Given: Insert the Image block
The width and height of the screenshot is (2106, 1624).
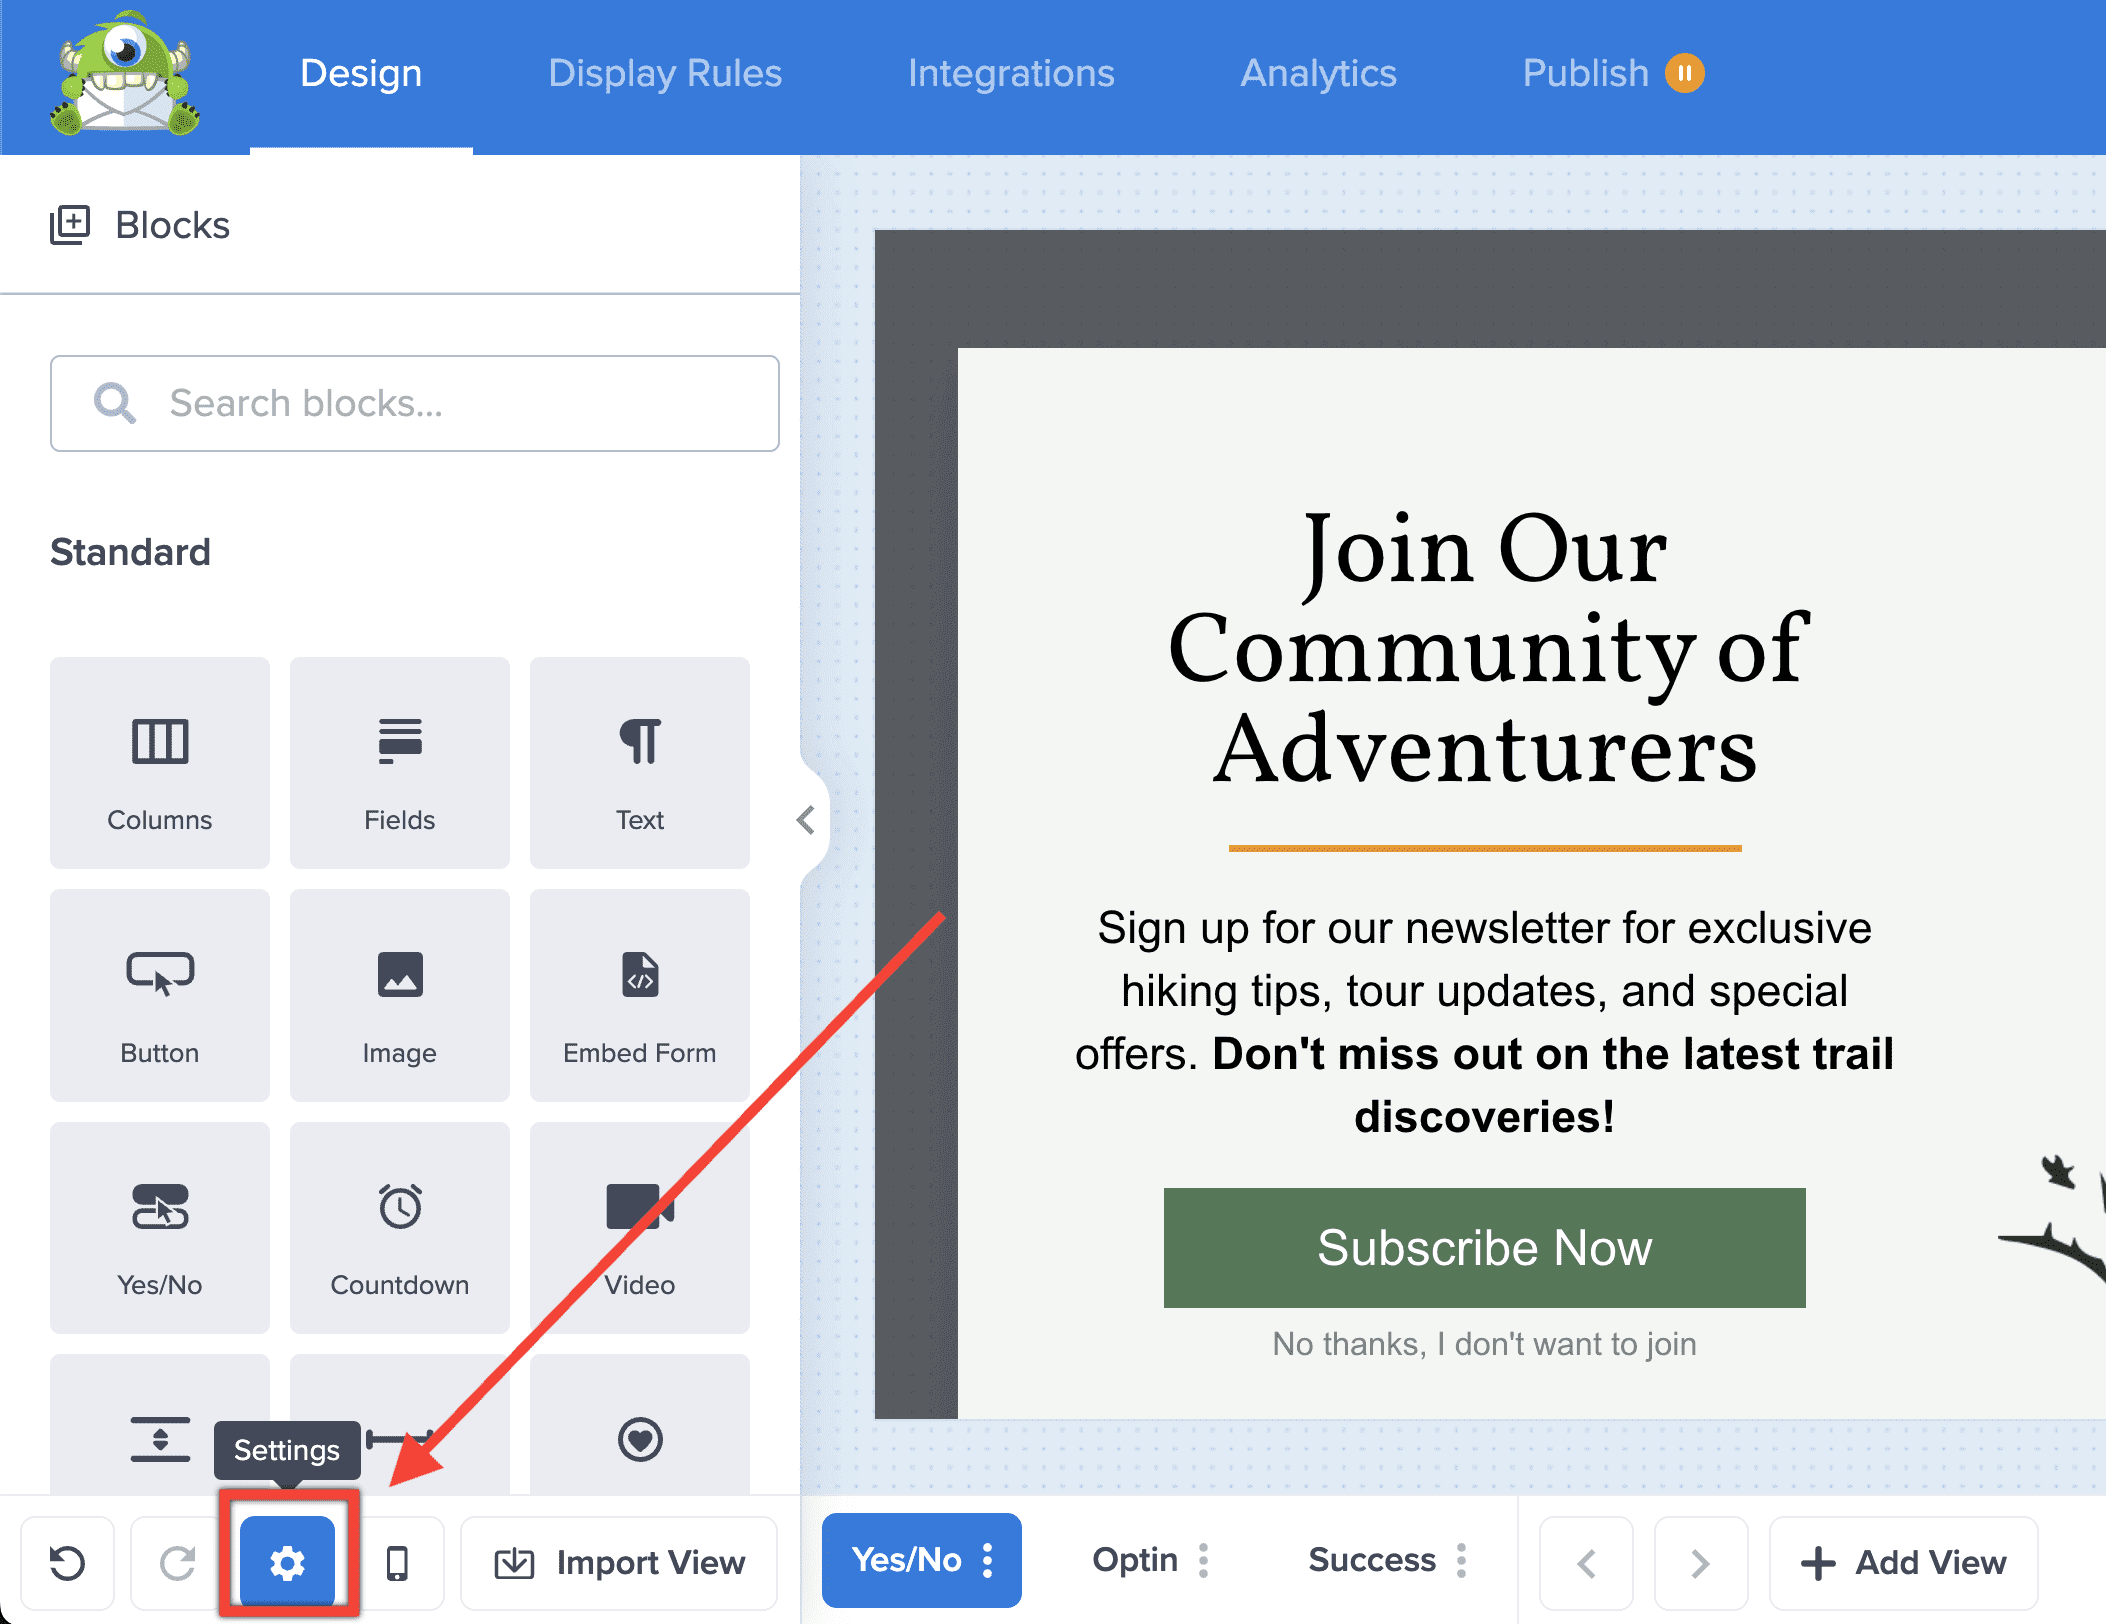Looking at the screenshot, I should click(399, 995).
